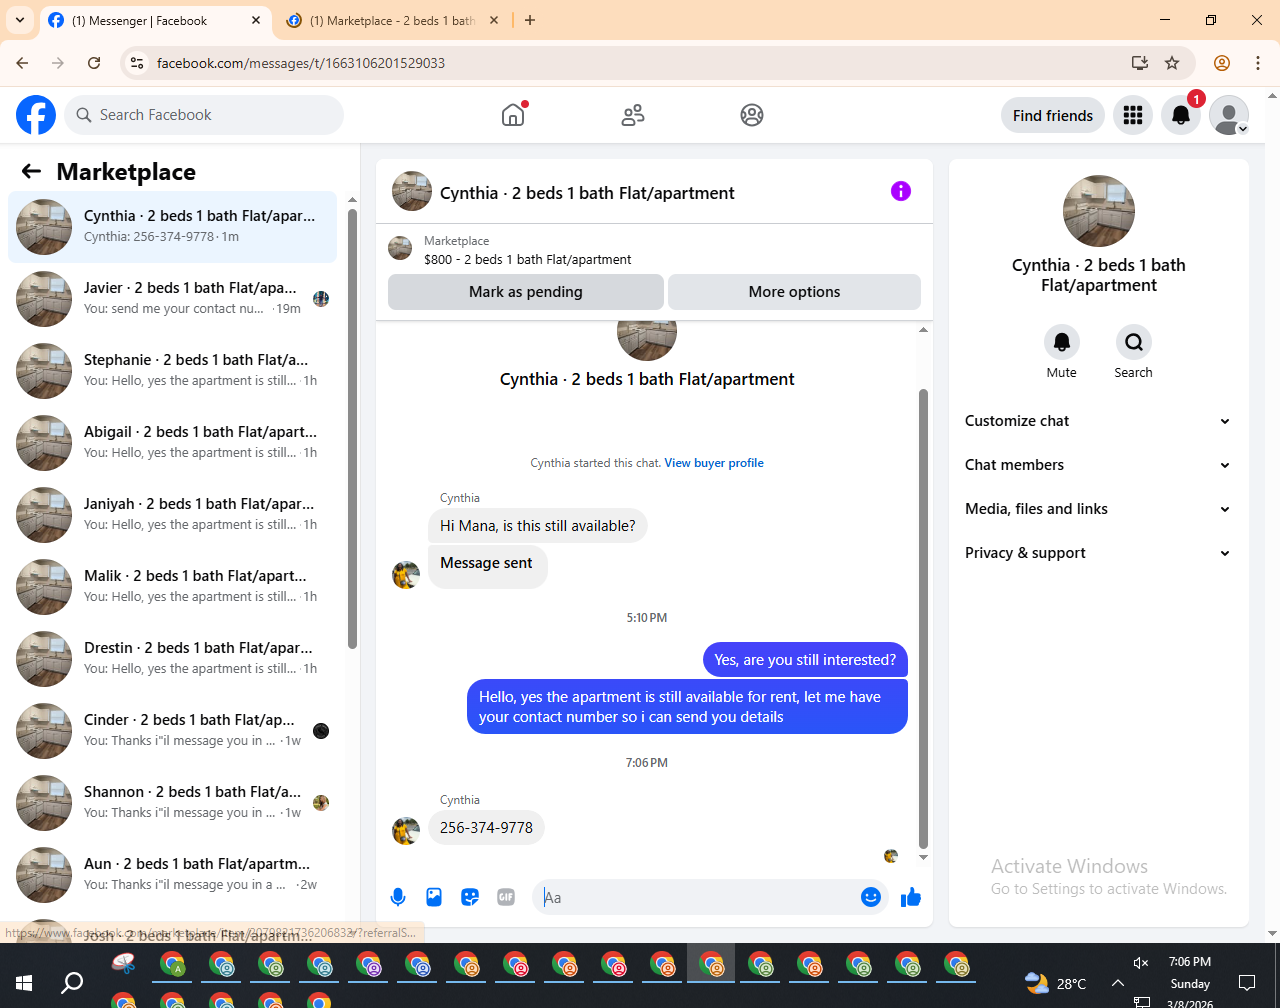Expand Chat members section

pyautogui.click(x=1099, y=465)
